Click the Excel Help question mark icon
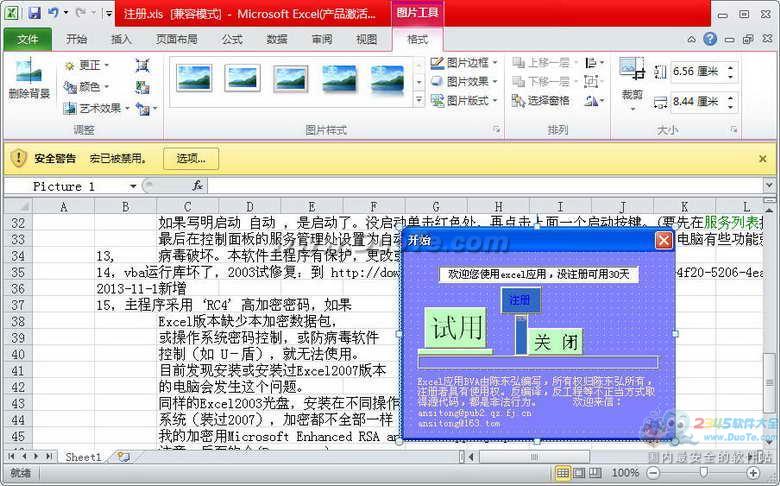This screenshot has width=780, height=486. [710, 39]
